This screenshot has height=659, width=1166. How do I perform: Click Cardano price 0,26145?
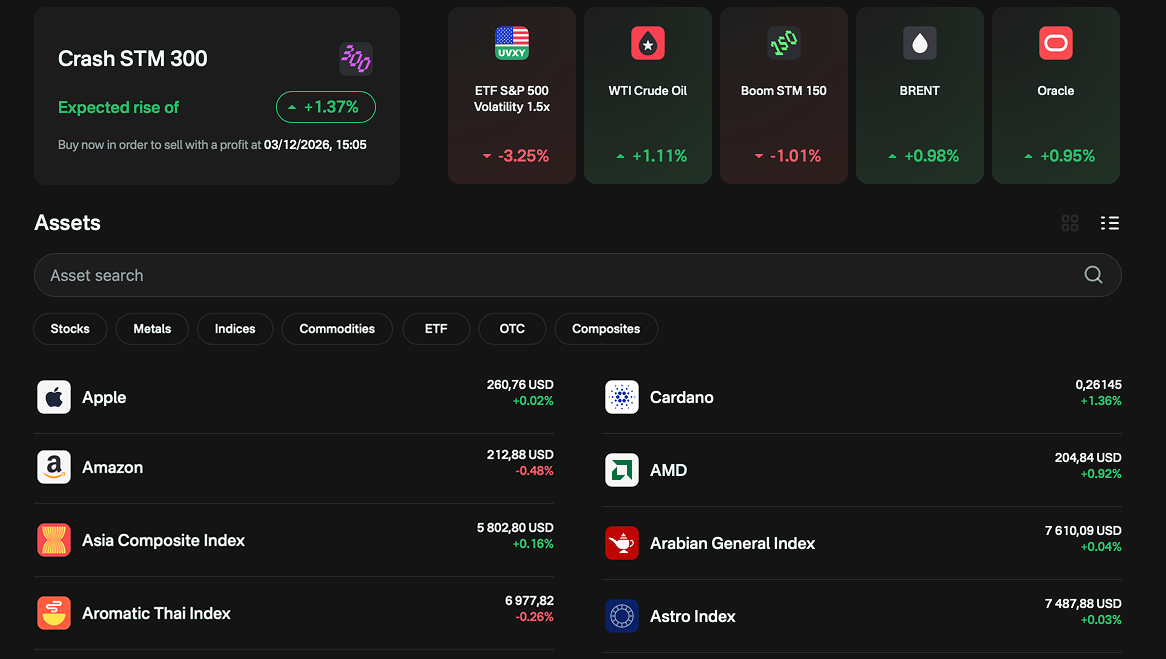click(1098, 385)
